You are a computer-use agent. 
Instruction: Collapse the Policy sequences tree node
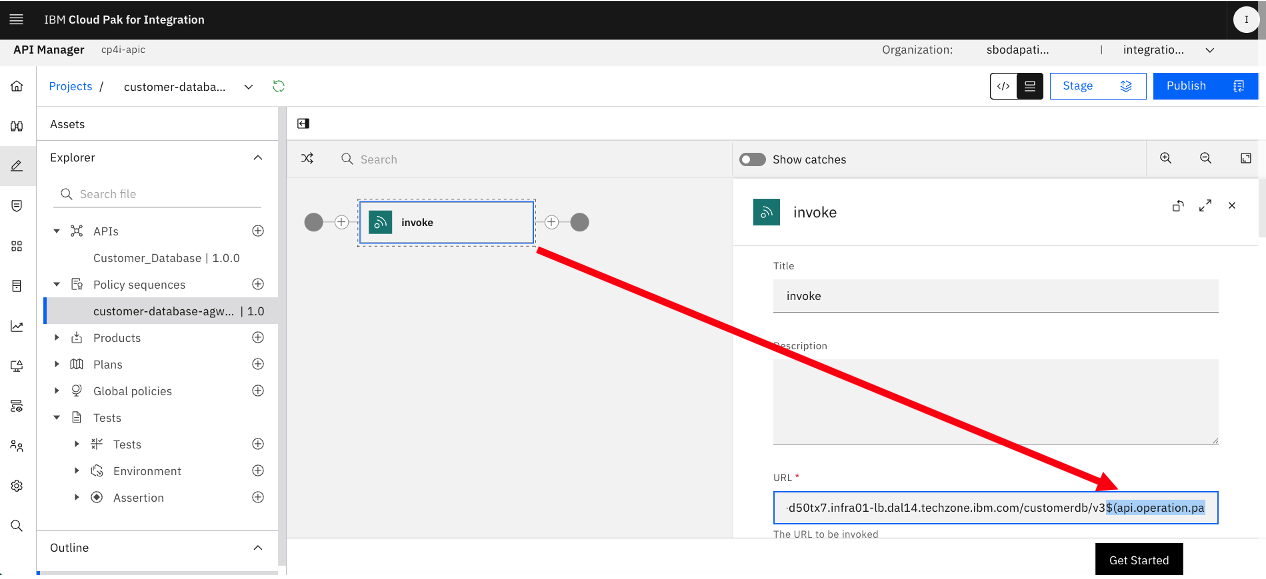click(57, 284)
